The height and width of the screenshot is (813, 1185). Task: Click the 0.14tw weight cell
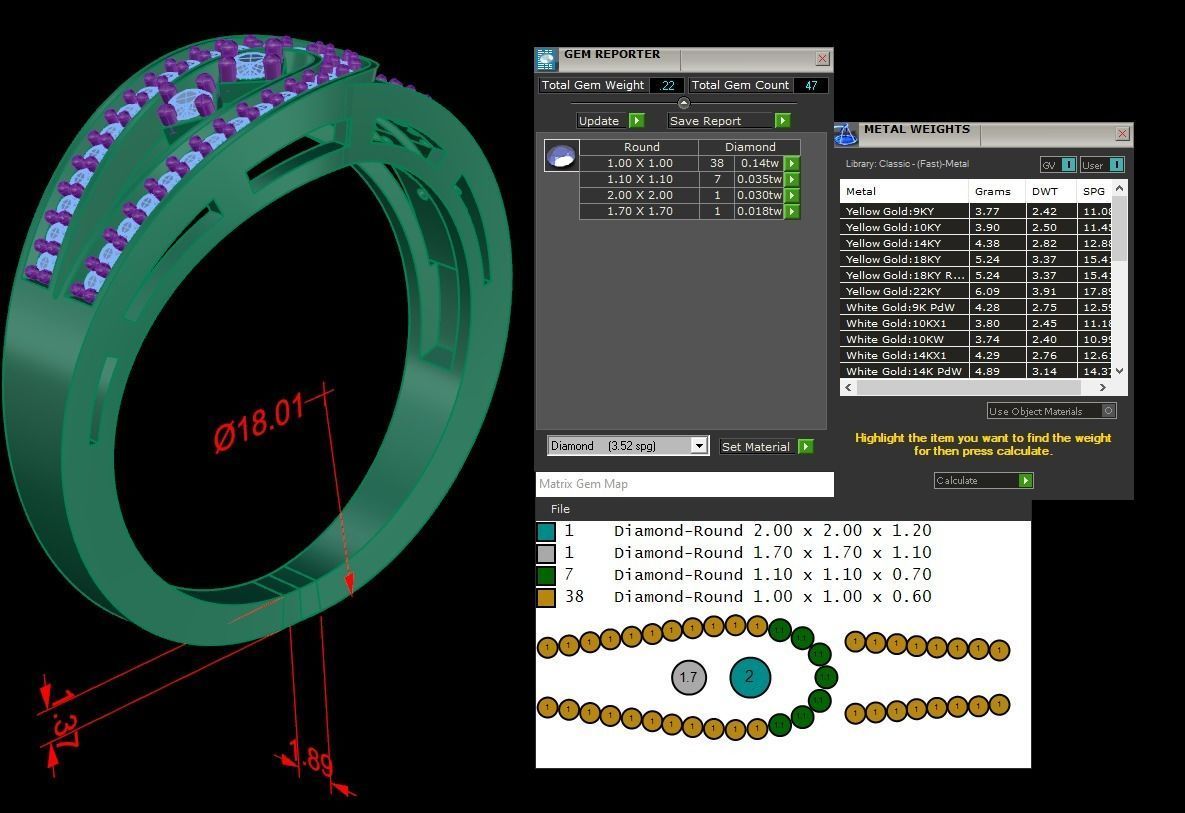[x=760, y=163]
